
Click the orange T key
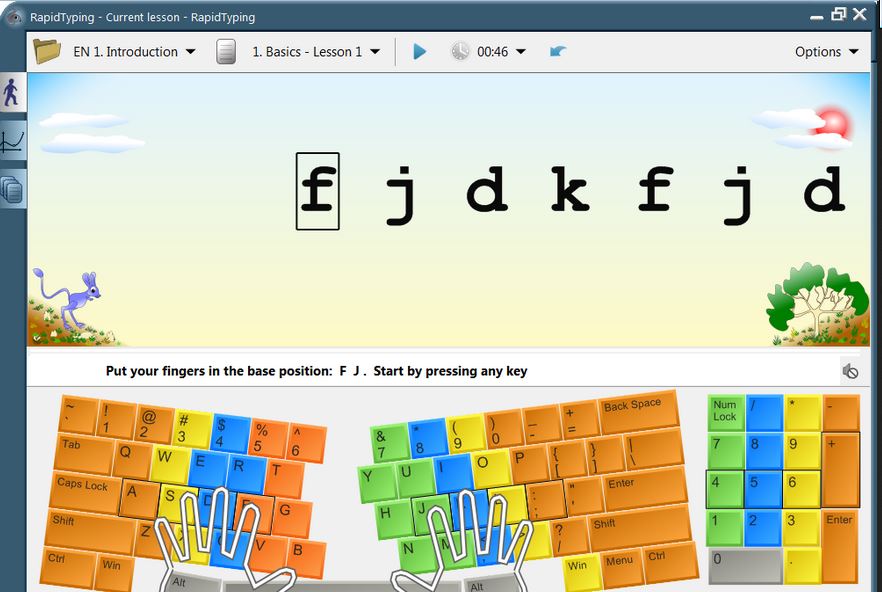coord(284,477)
